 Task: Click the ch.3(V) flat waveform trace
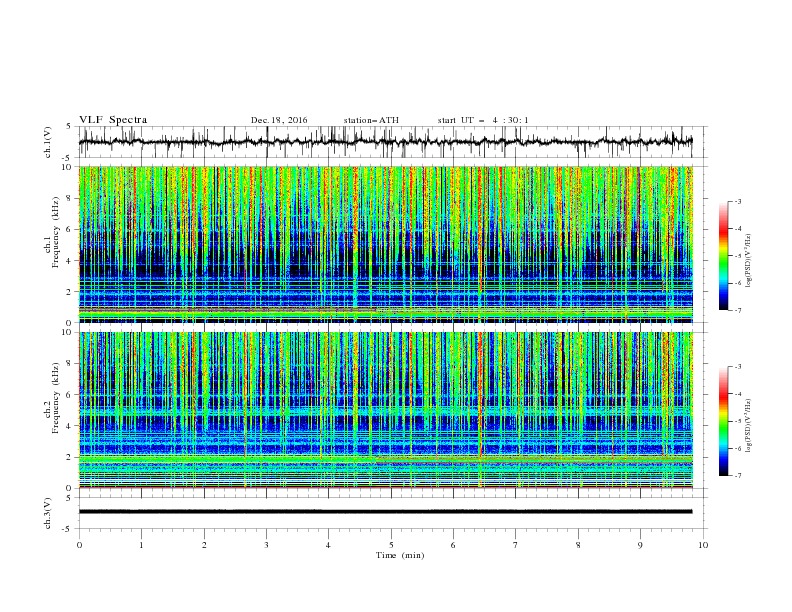click(x=385, y=512)
